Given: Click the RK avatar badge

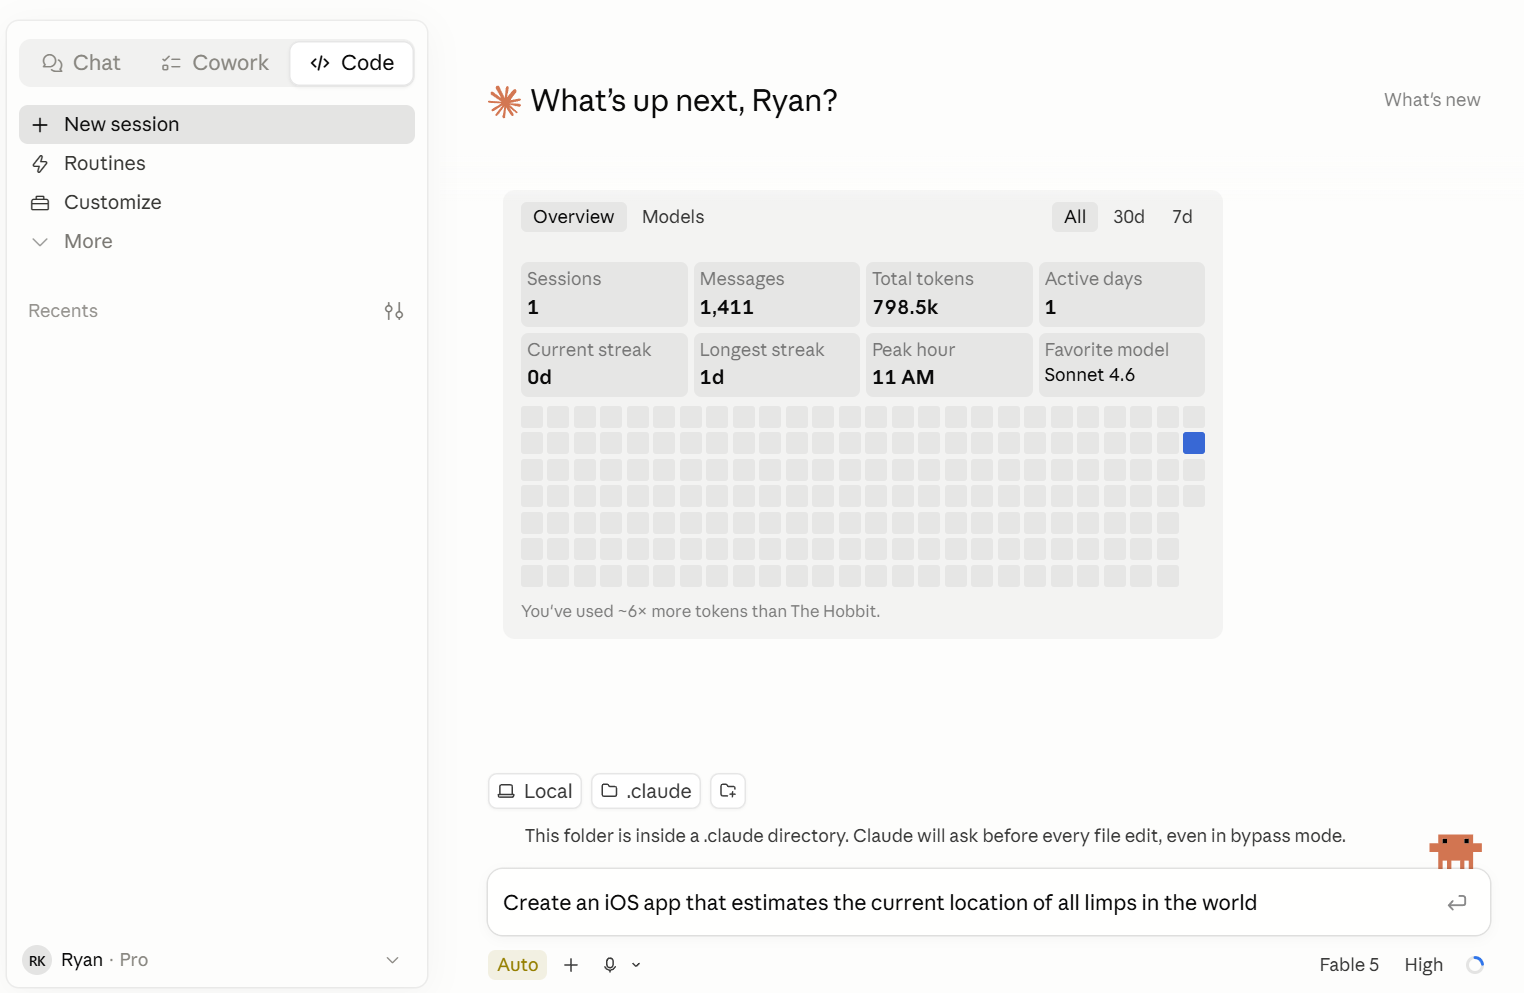Looking at the screenshot, I should [37, 960].
